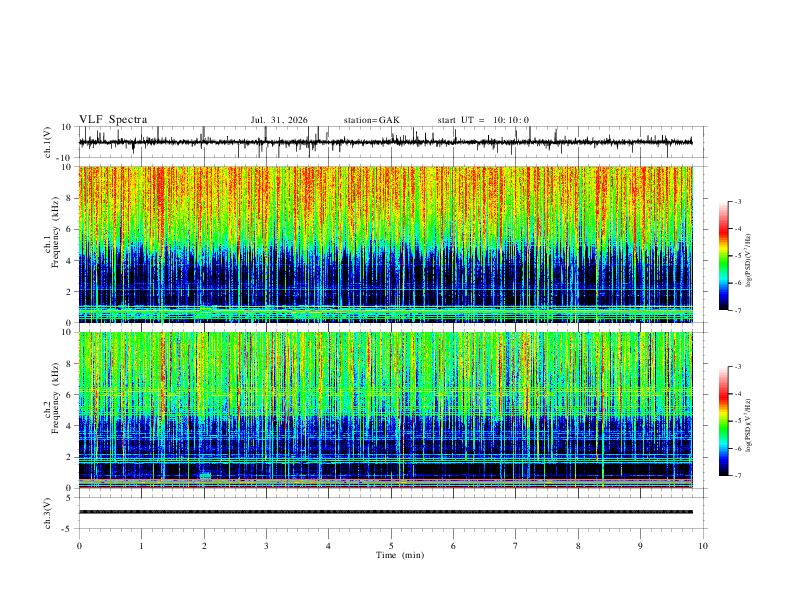Click the "1" tick on Time axis
The height and width of the screenshot is (612, 792).
(x=141, y=546)
